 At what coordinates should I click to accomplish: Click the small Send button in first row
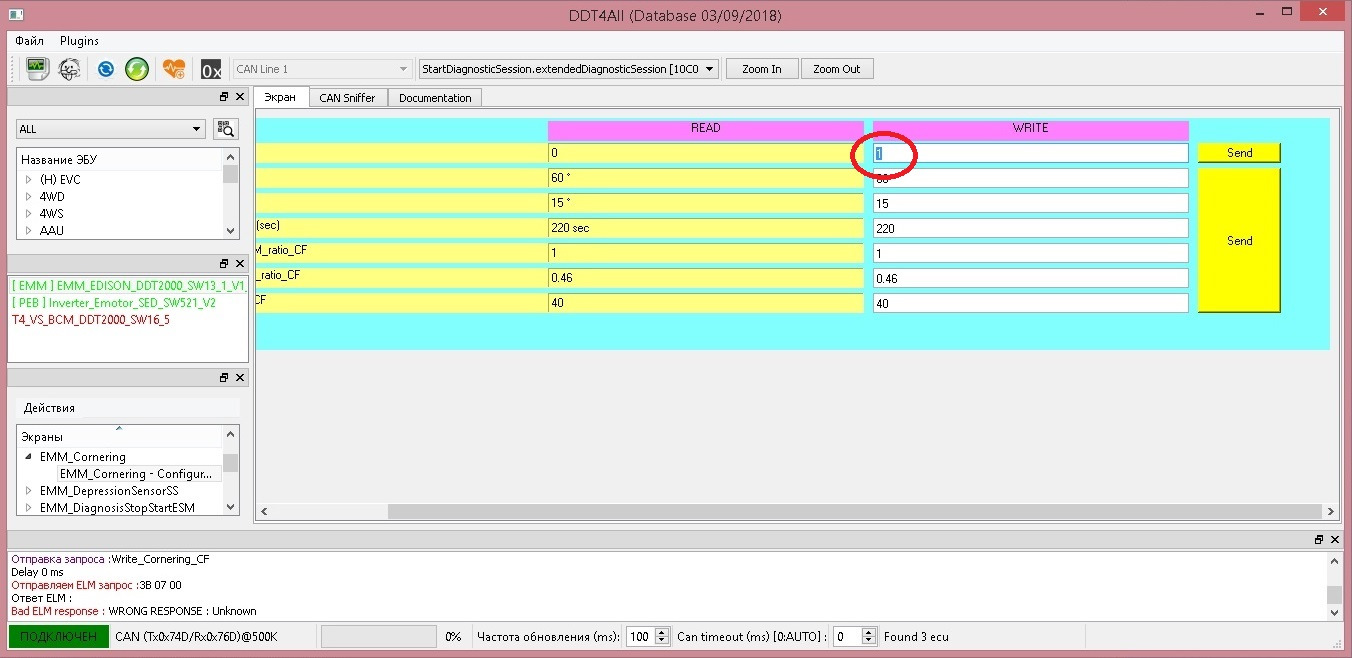1239,153
